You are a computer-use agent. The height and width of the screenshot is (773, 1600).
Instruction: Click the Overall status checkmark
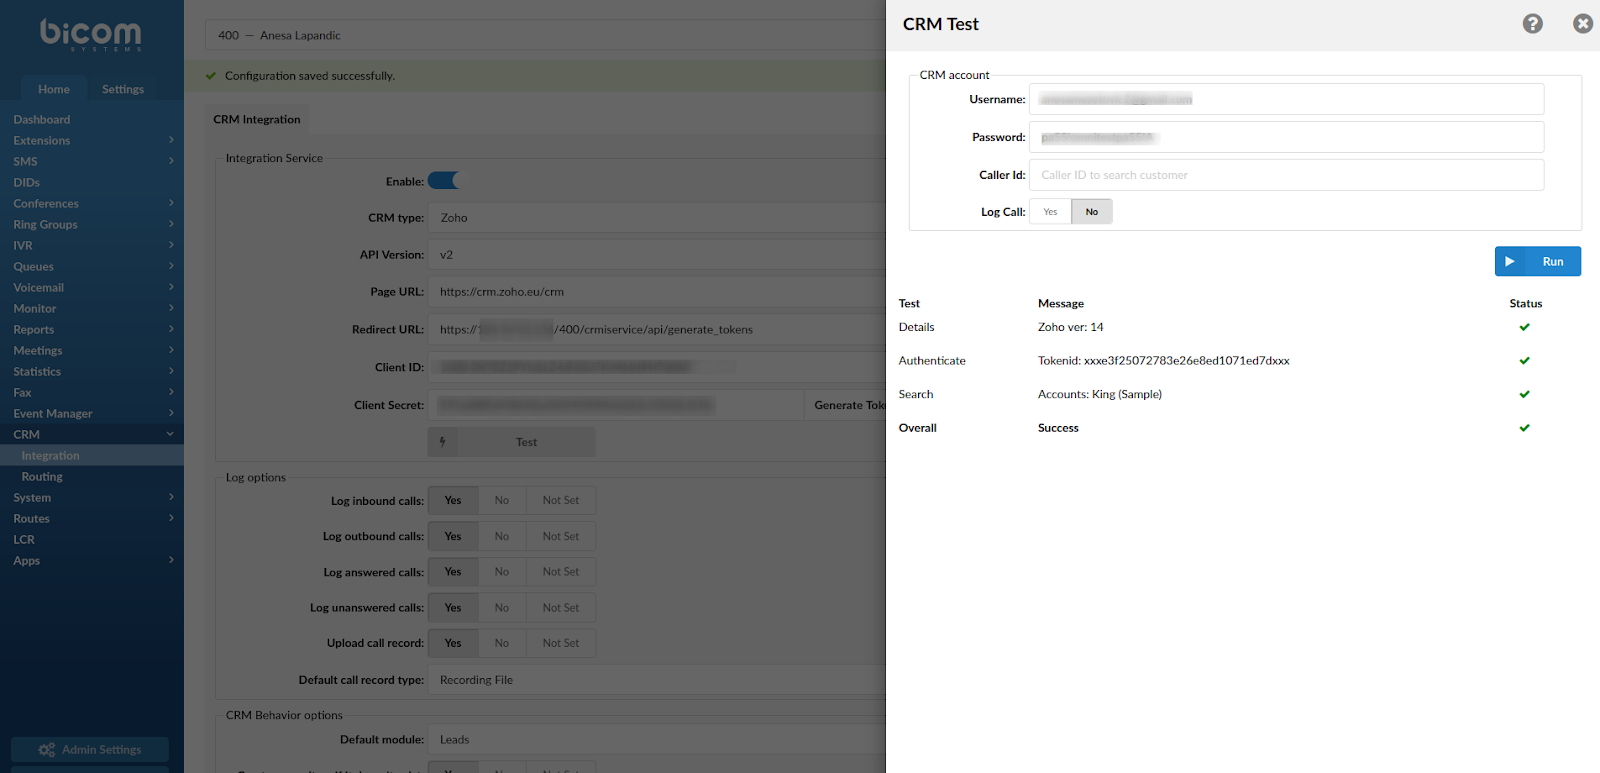1524,428
